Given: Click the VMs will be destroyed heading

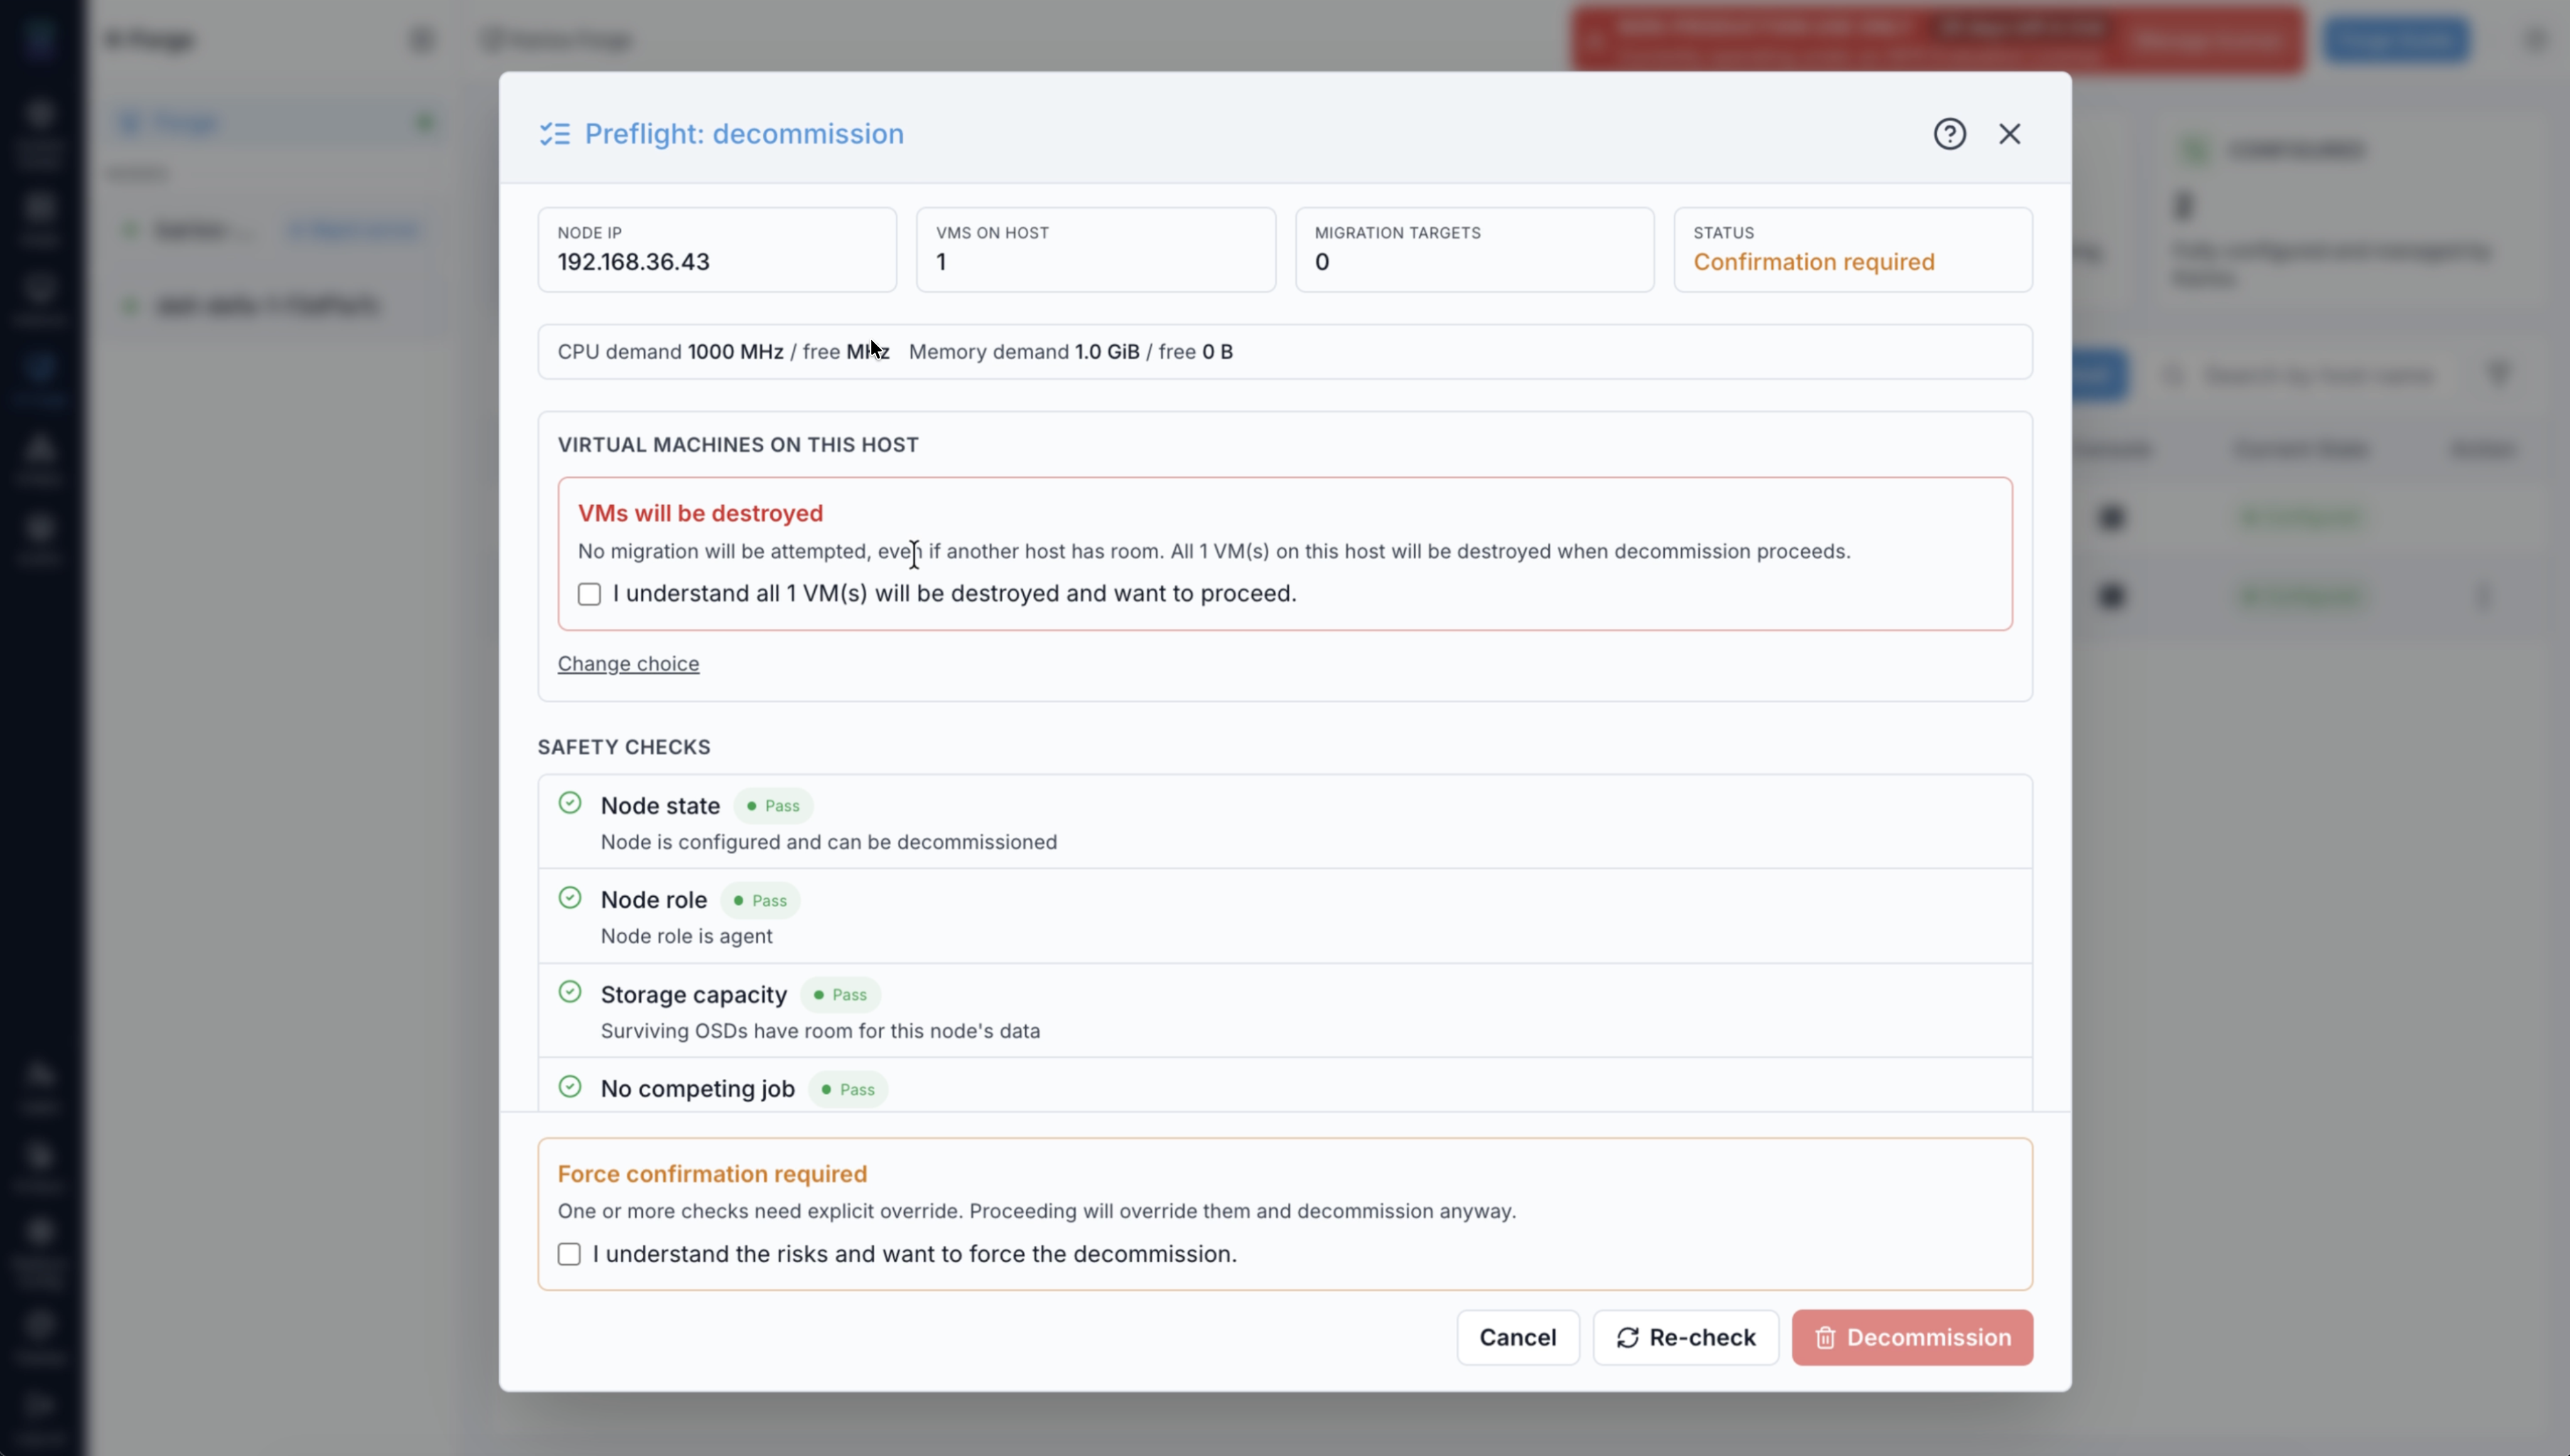Looking at the screenshot, I should coord(700,513).
